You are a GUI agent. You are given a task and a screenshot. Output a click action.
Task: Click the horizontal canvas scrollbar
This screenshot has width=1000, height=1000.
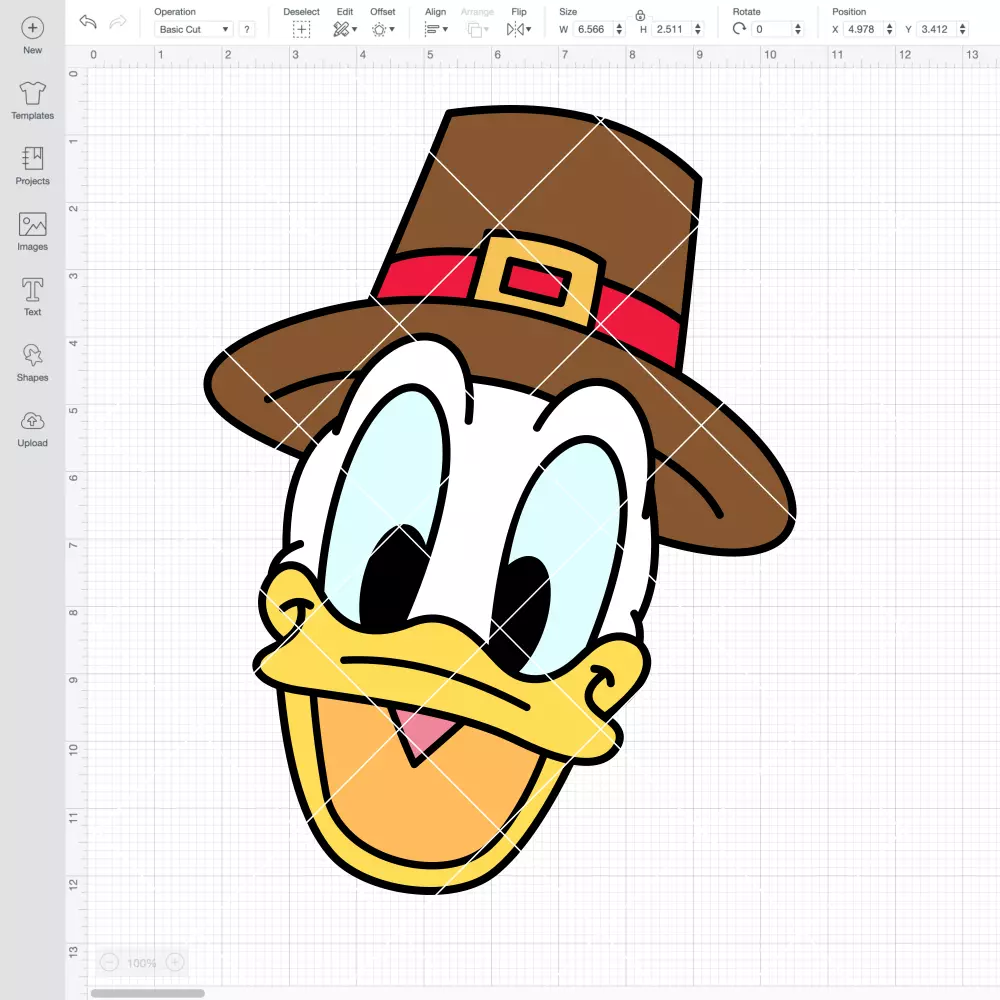click(x=147, y=993)
